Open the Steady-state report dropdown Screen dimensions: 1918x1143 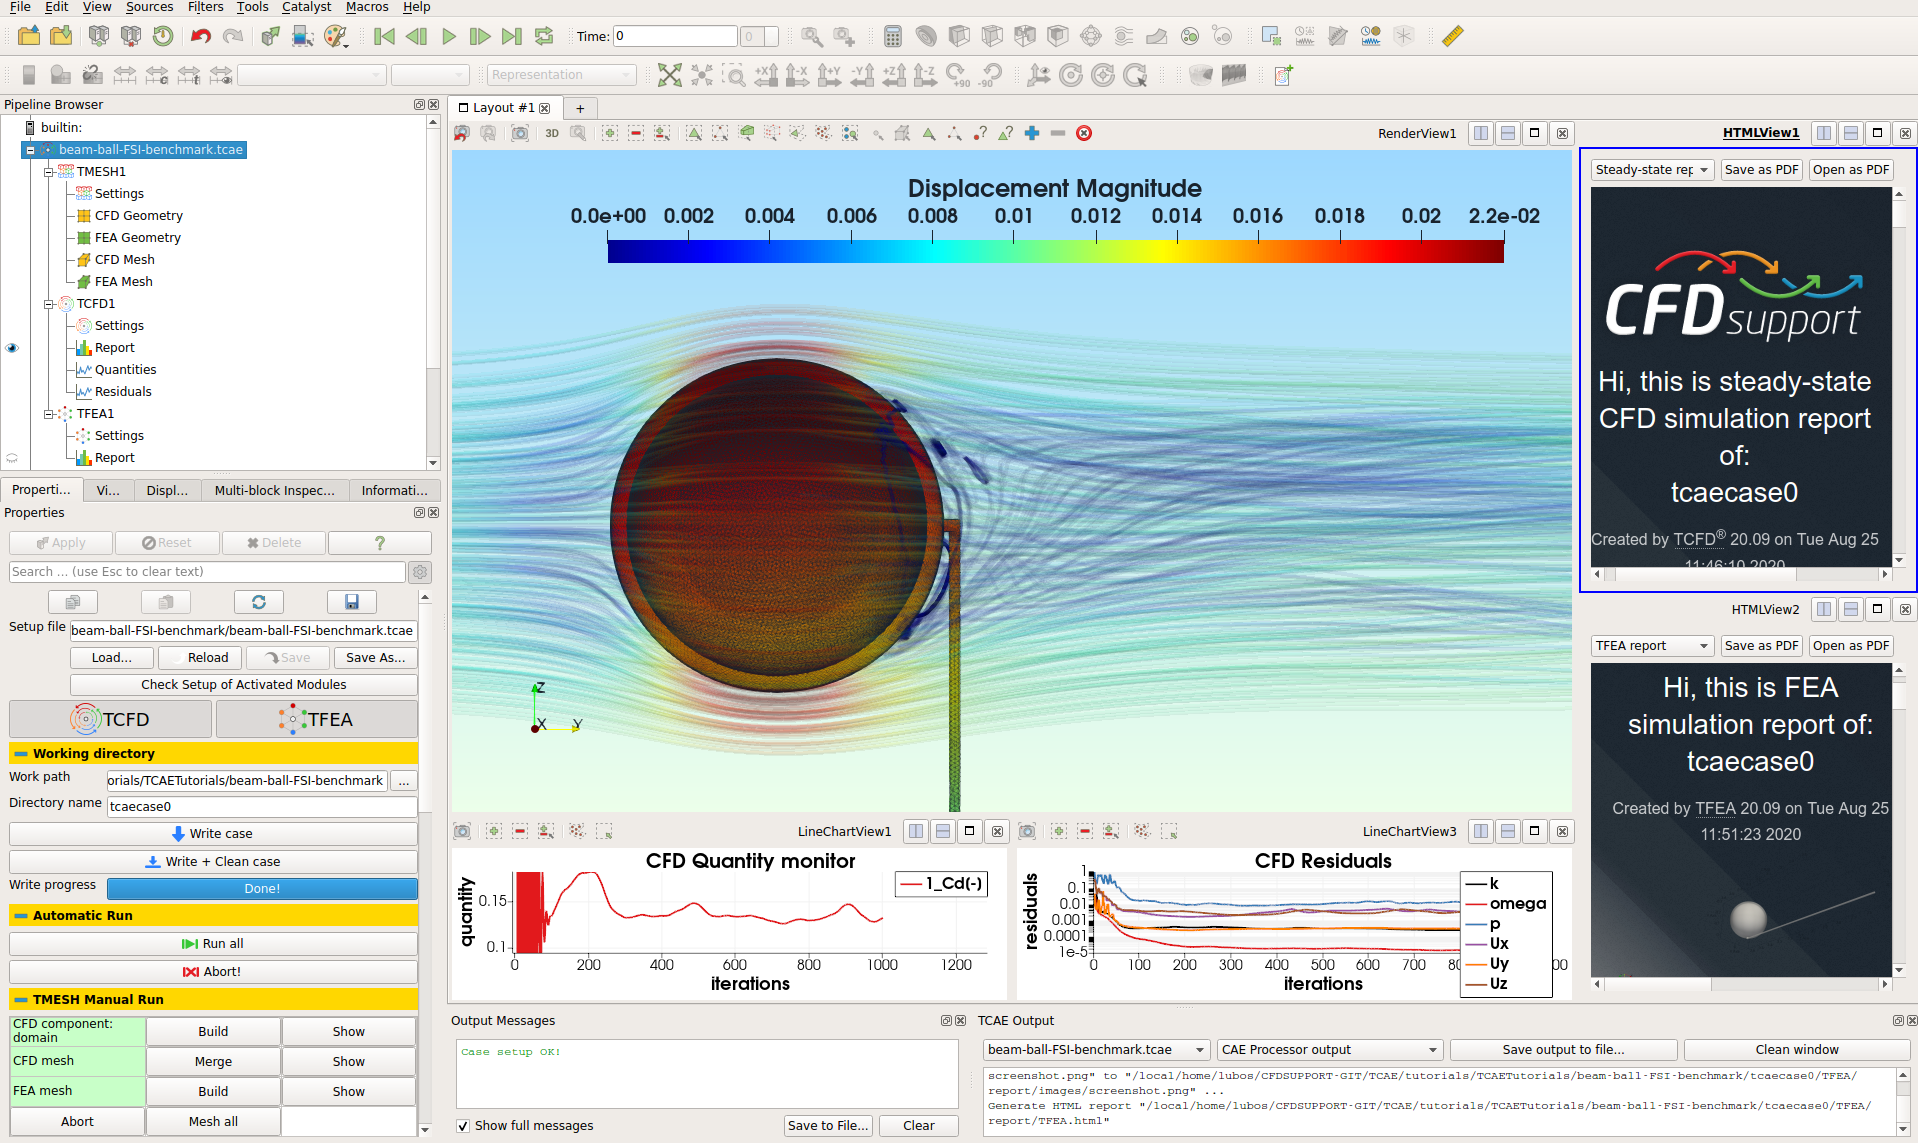coord(1651,170)
